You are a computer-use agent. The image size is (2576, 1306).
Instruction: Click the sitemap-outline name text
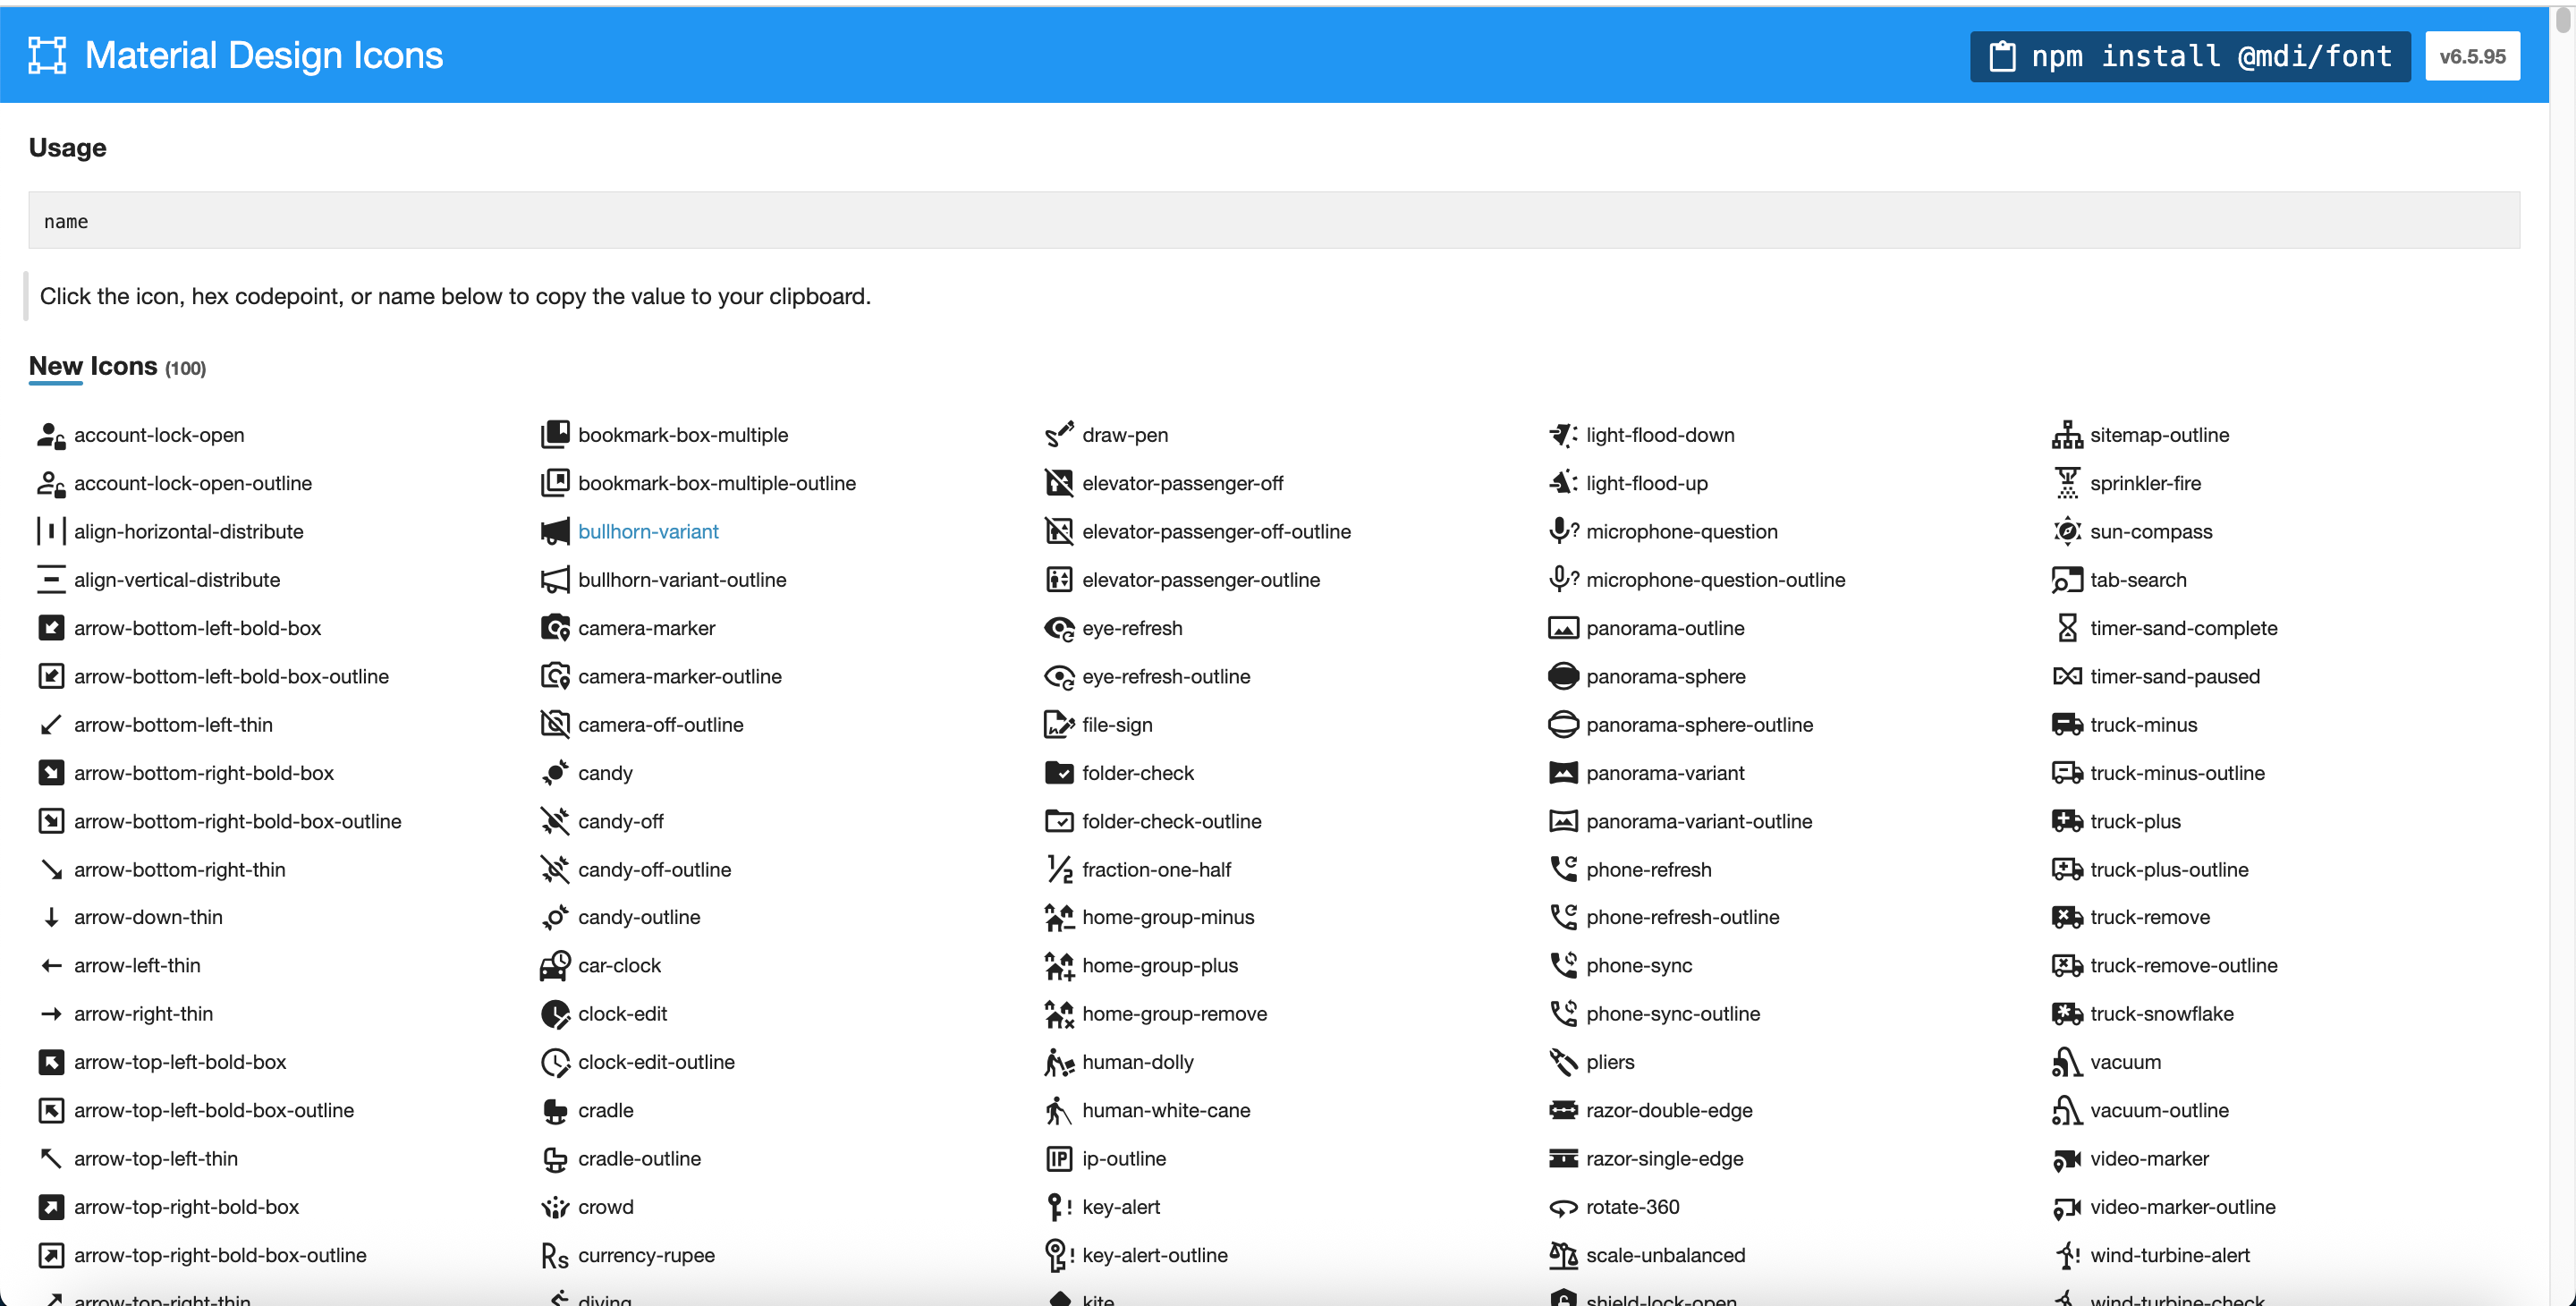coord(2159,435)
